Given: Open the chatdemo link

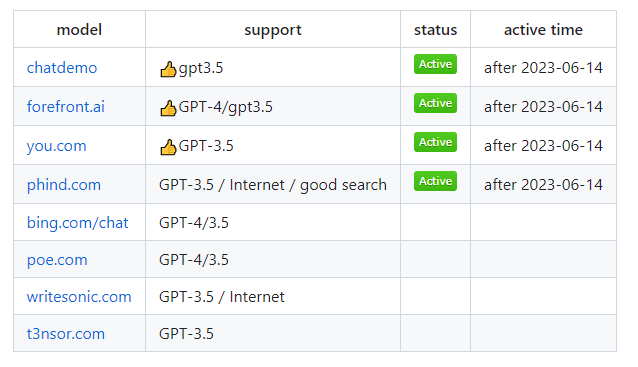Looking at the screenshot, I should pyautogui.click(x=62, y=68).
